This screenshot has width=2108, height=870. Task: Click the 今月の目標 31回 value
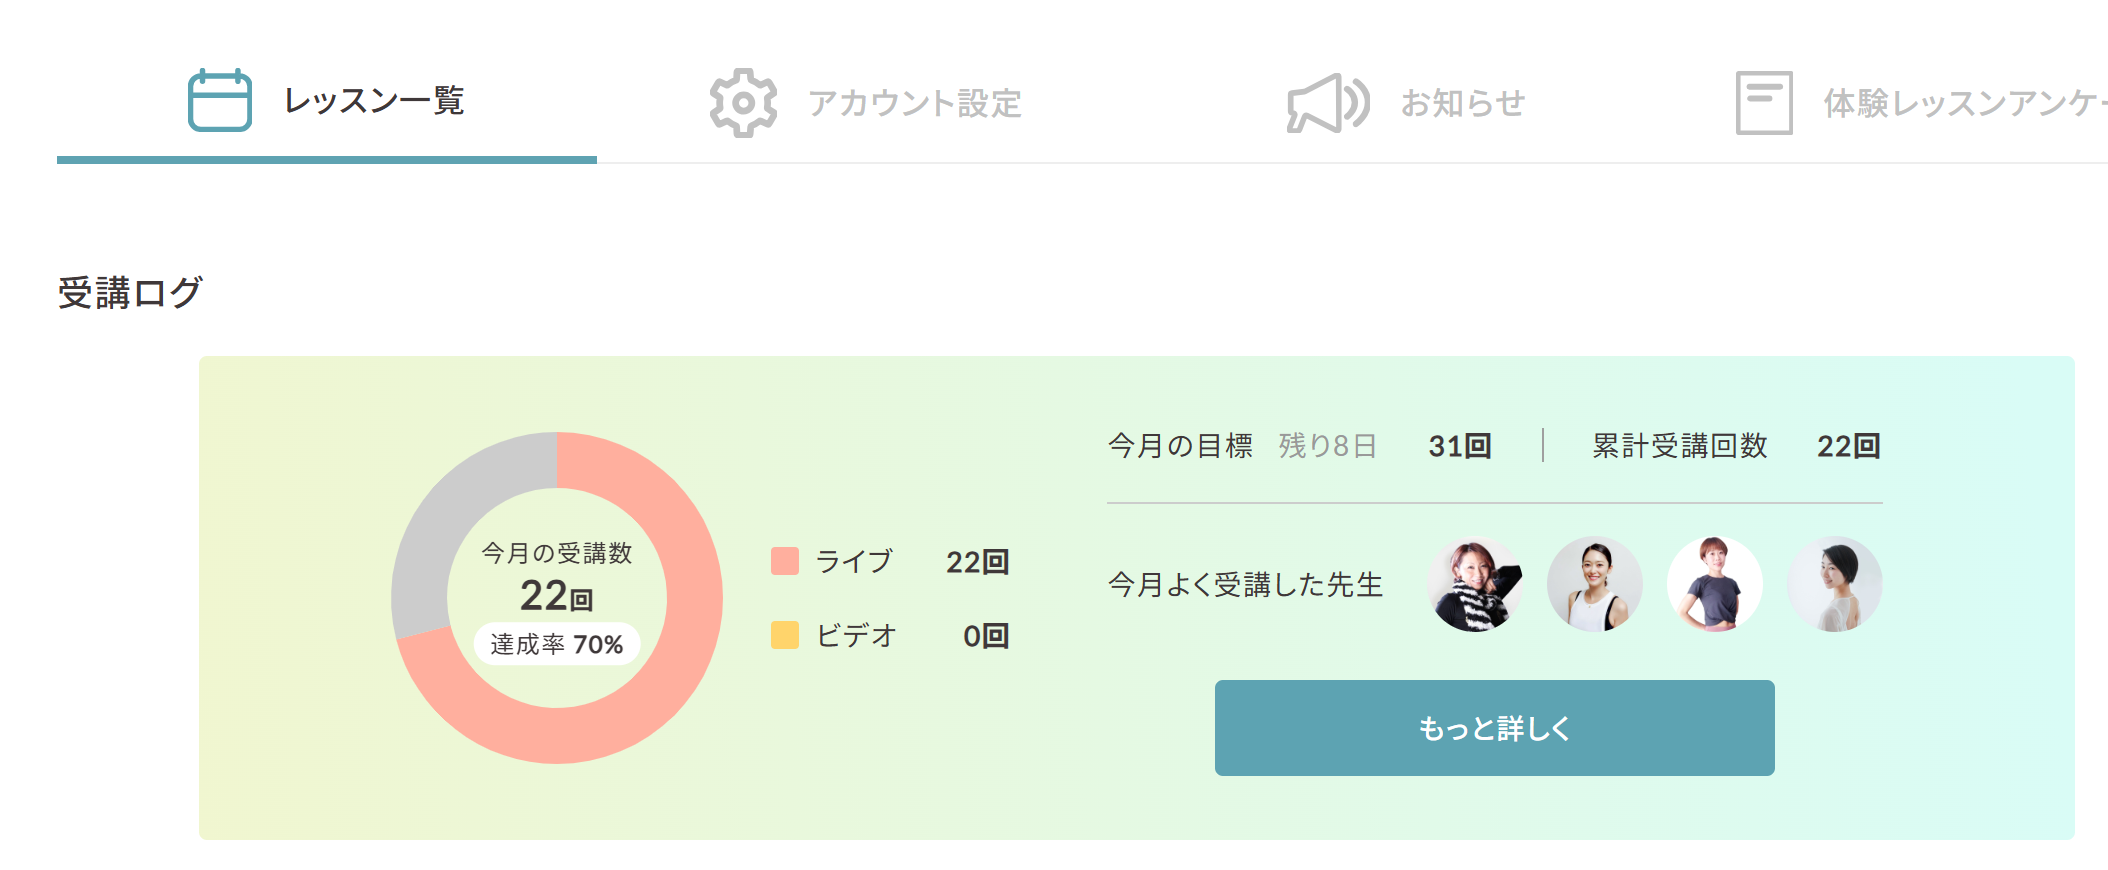(x=1459, y=446)
